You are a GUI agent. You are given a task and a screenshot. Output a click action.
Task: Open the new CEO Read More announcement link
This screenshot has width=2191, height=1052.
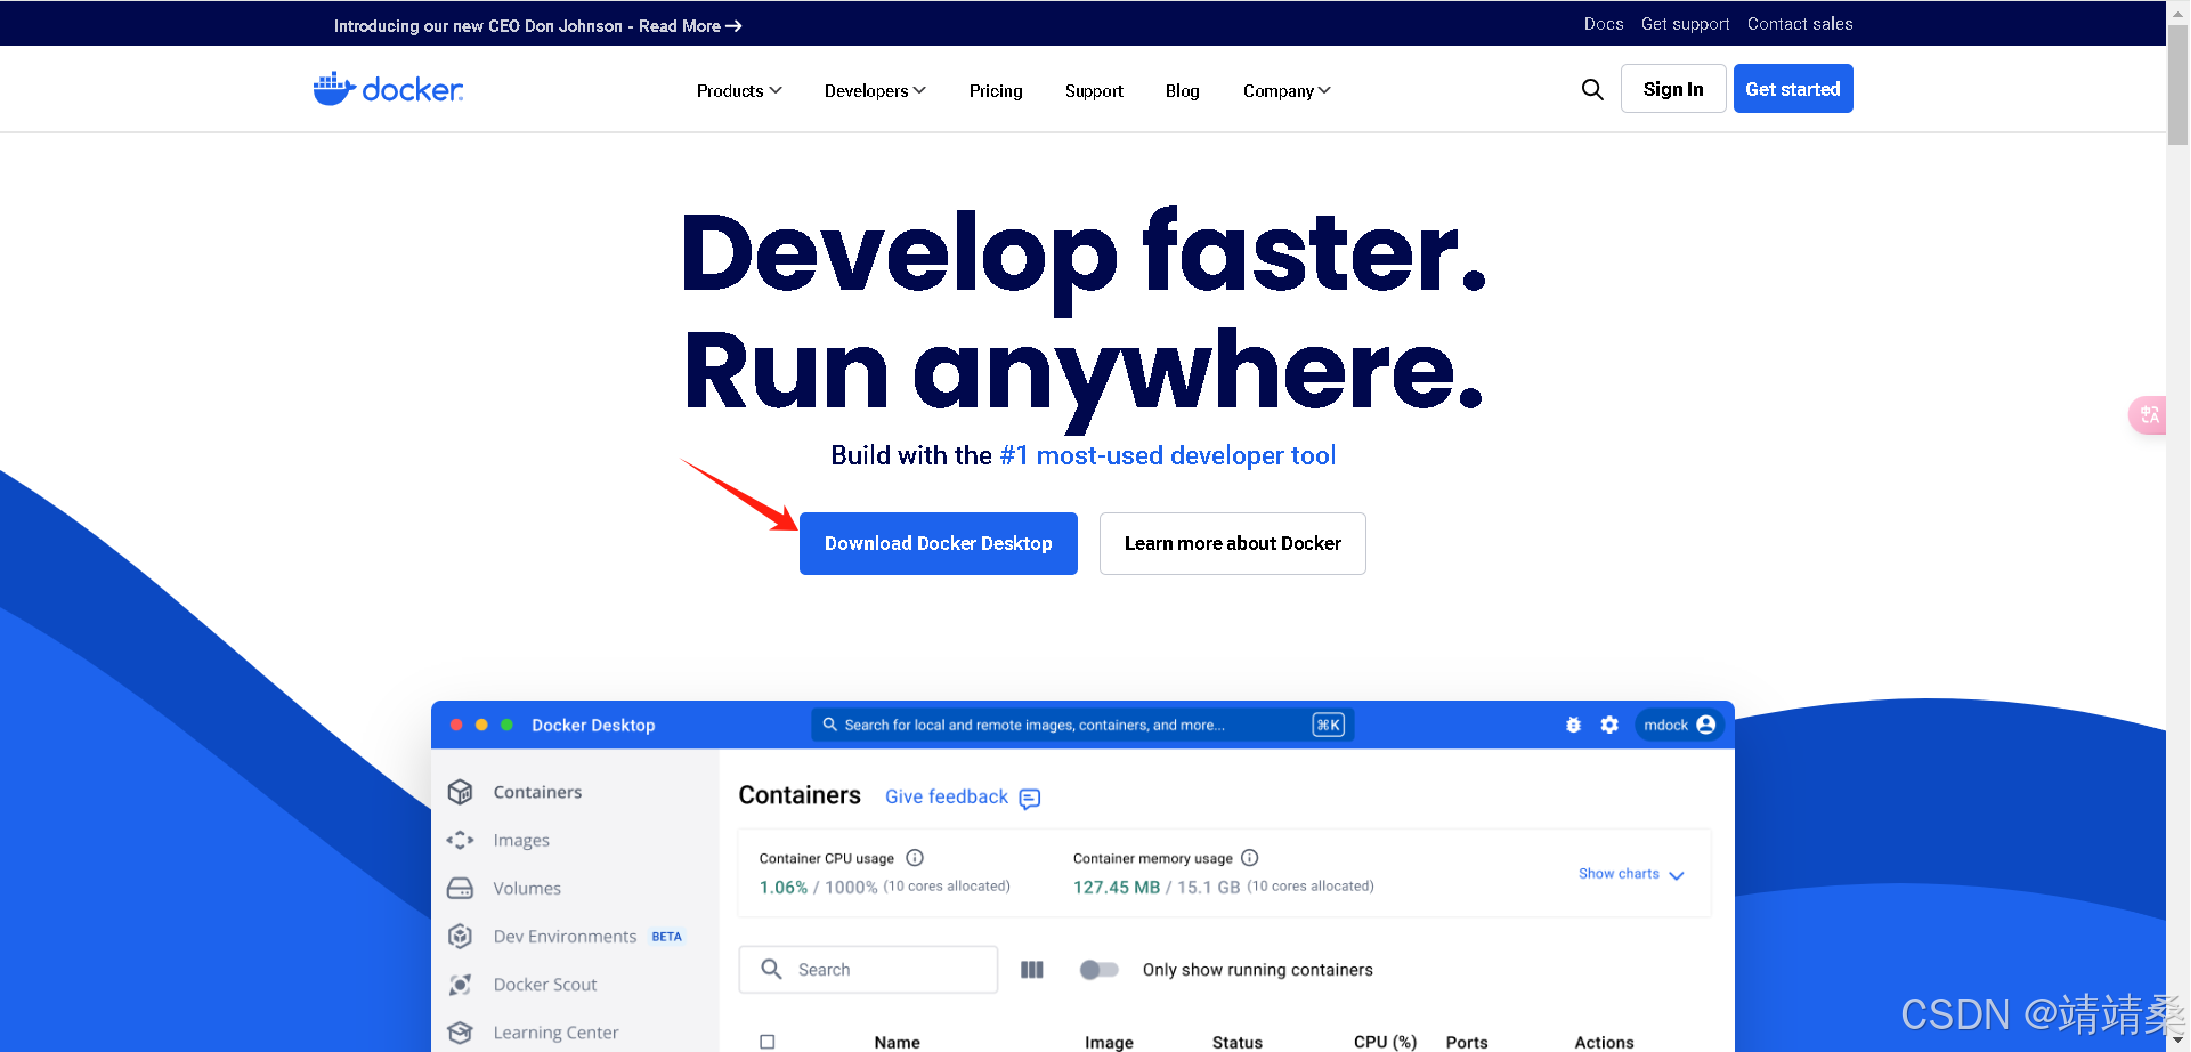pyautogui.click(x=538, y=26)
